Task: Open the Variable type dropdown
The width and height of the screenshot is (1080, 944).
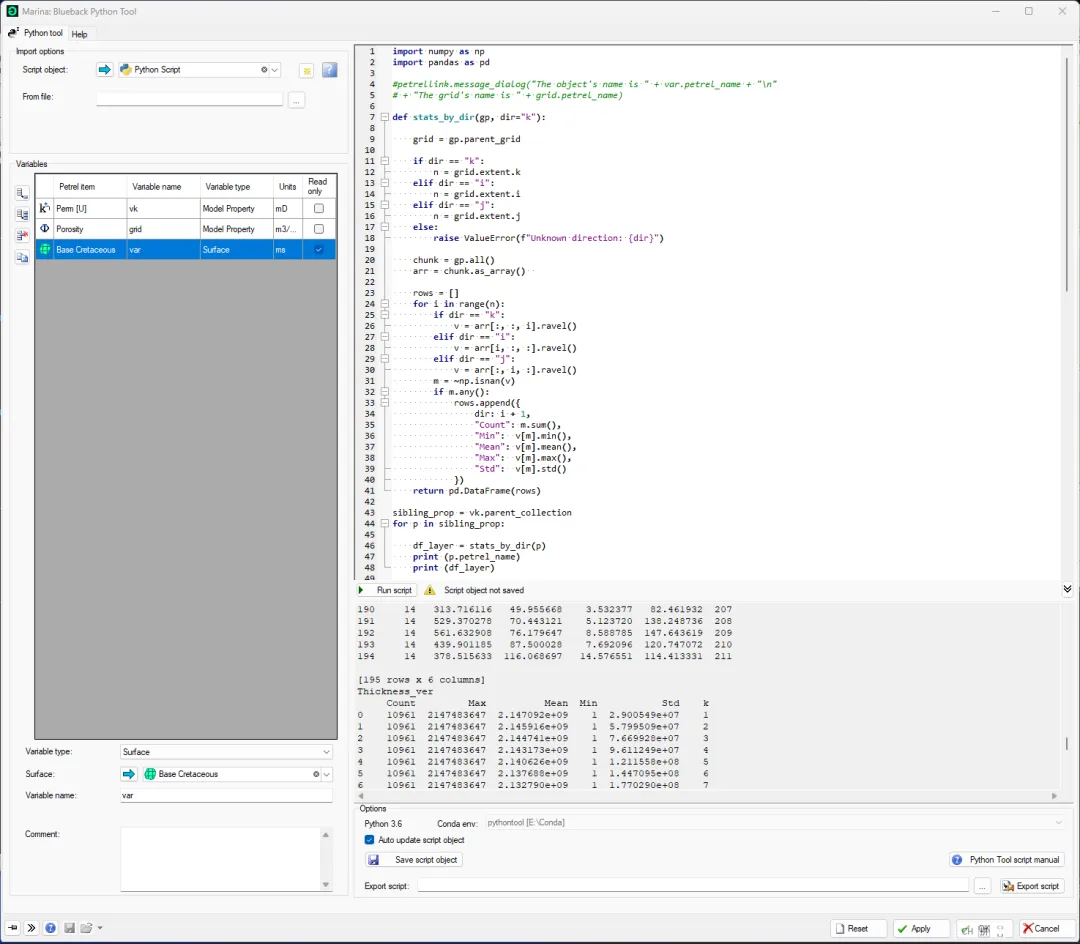Action: (x=326, y=752)
